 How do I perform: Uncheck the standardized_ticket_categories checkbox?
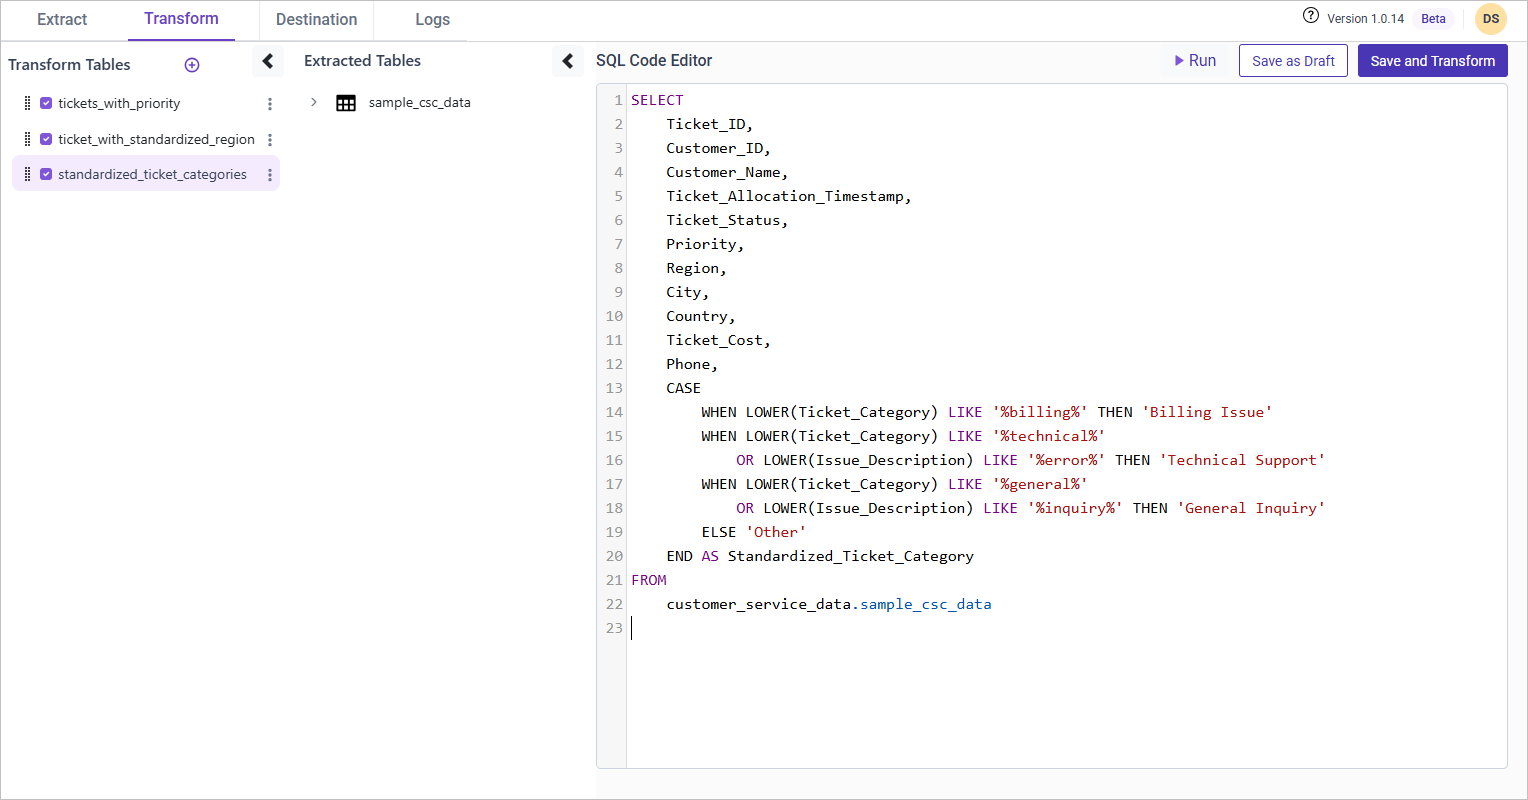[x=46, y=175]
